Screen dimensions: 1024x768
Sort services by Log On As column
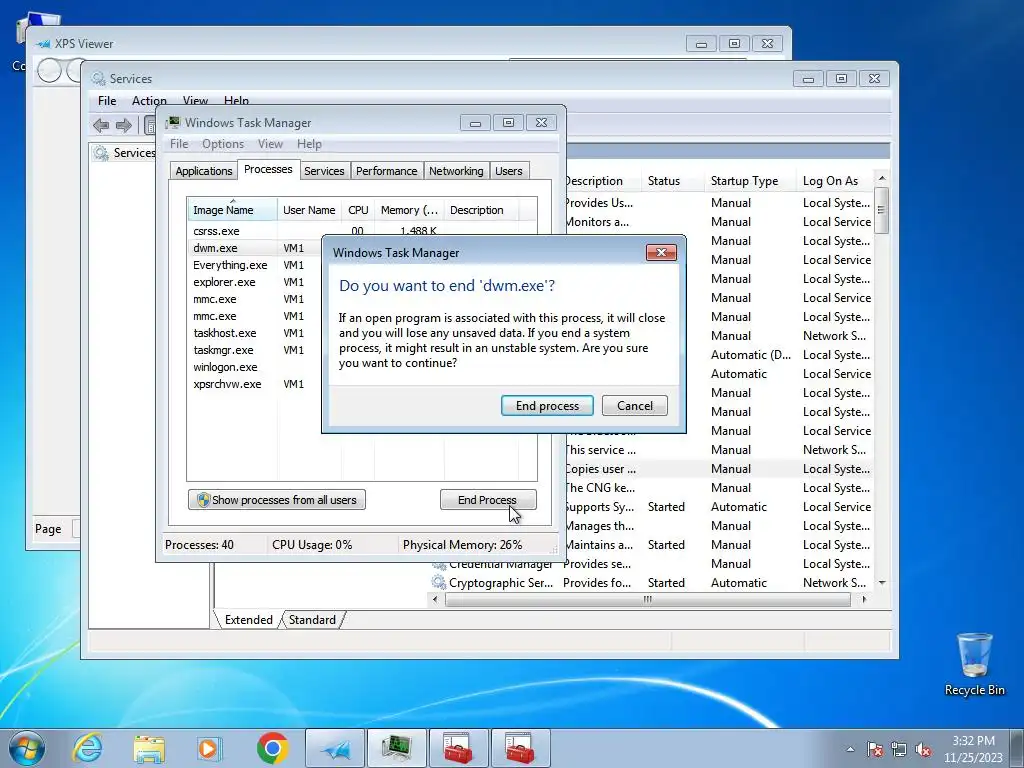coord(835,181)
